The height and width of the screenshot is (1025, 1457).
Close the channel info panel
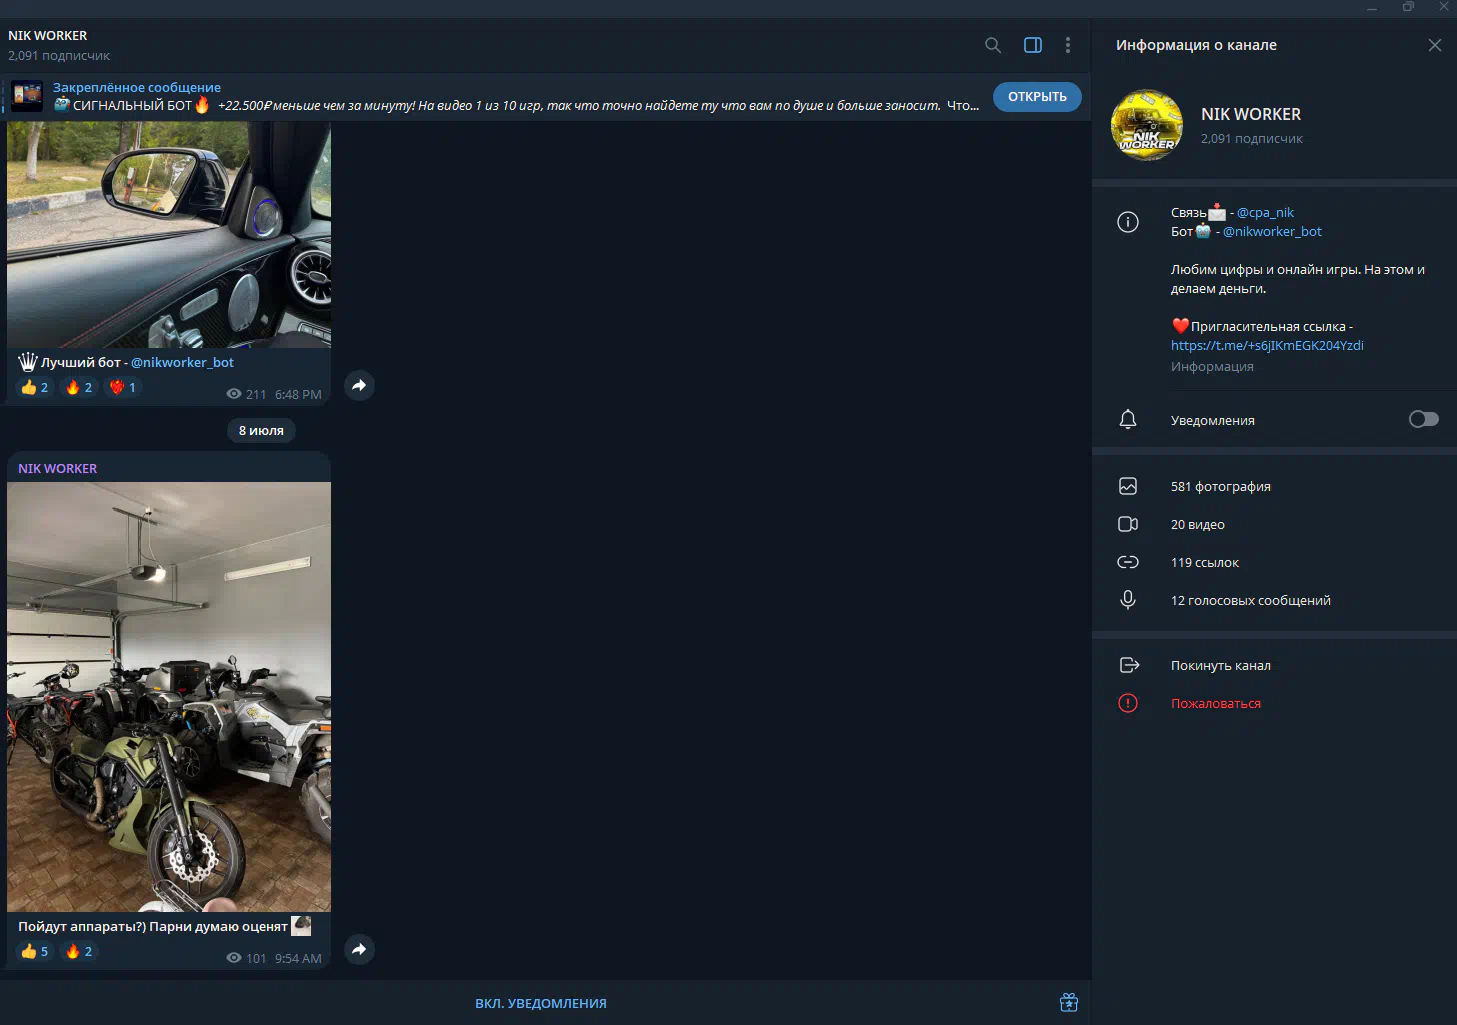(1435, 45)
